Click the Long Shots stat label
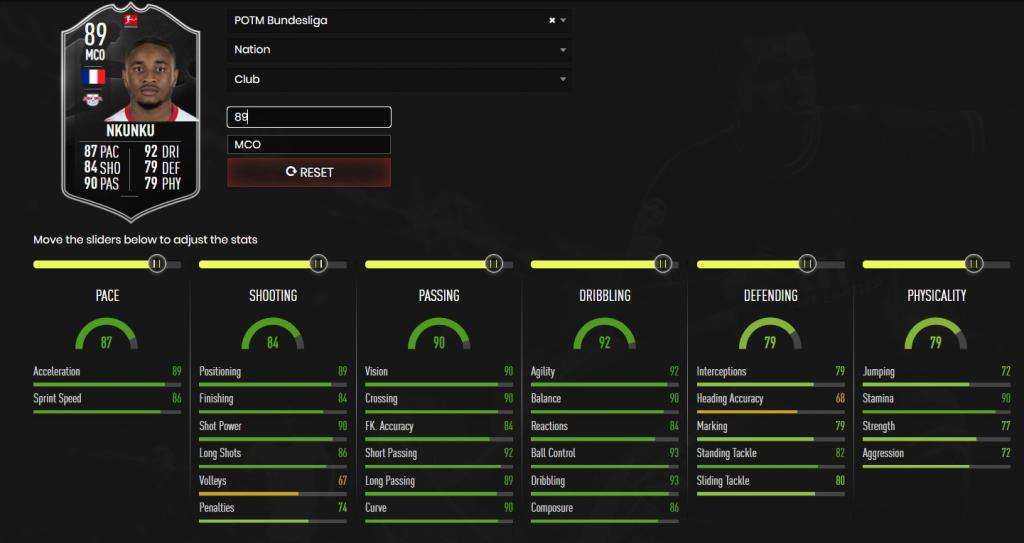This screenshot has height=543, width=1024. (x=220, y=453)
